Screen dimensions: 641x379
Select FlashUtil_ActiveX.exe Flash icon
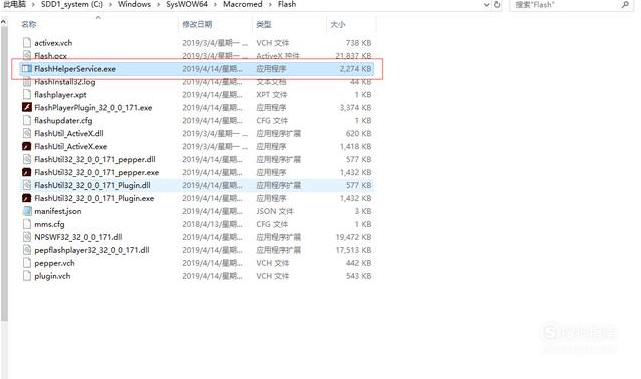27,146
